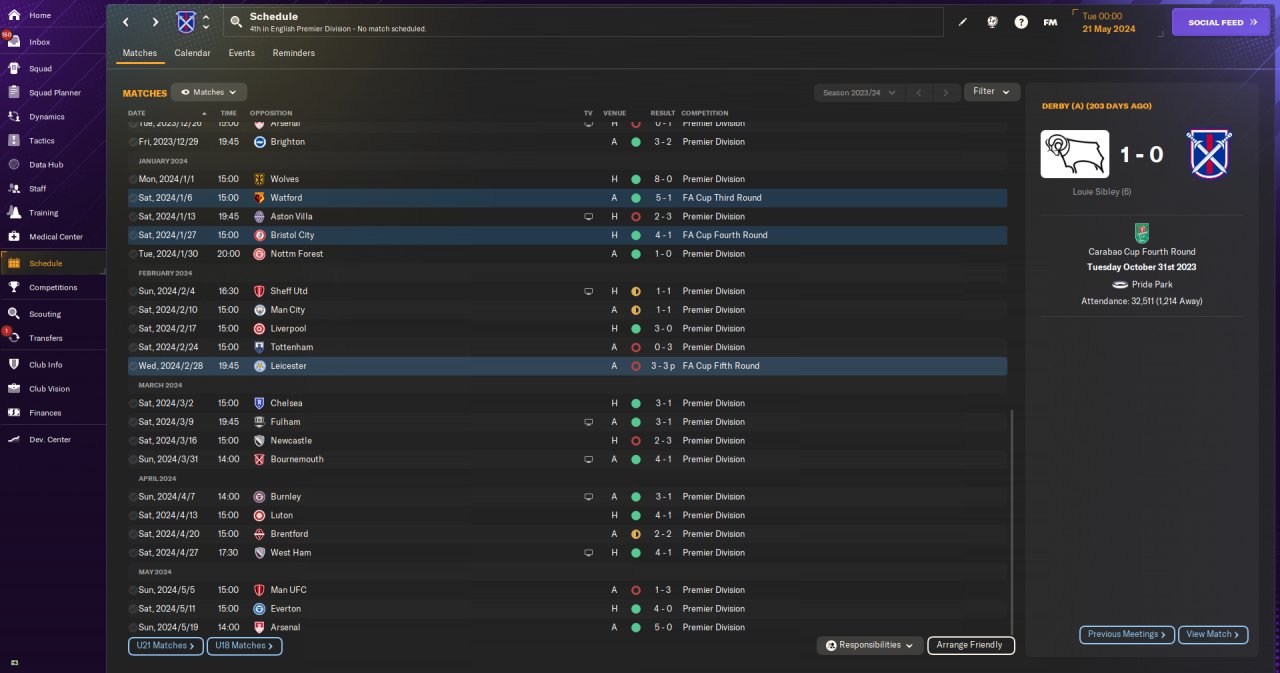Sort by the Opposition column header
Image resolution: width=1280 pixels, height=673 pixels.
point(271,113)
